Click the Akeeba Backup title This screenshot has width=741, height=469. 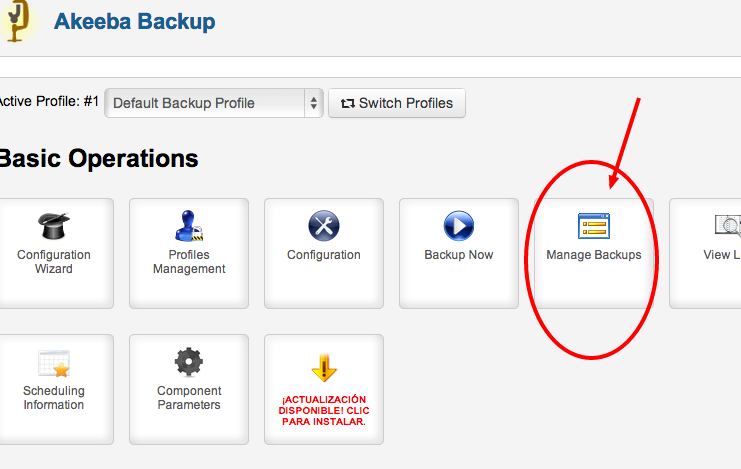[x=134, y=21]
